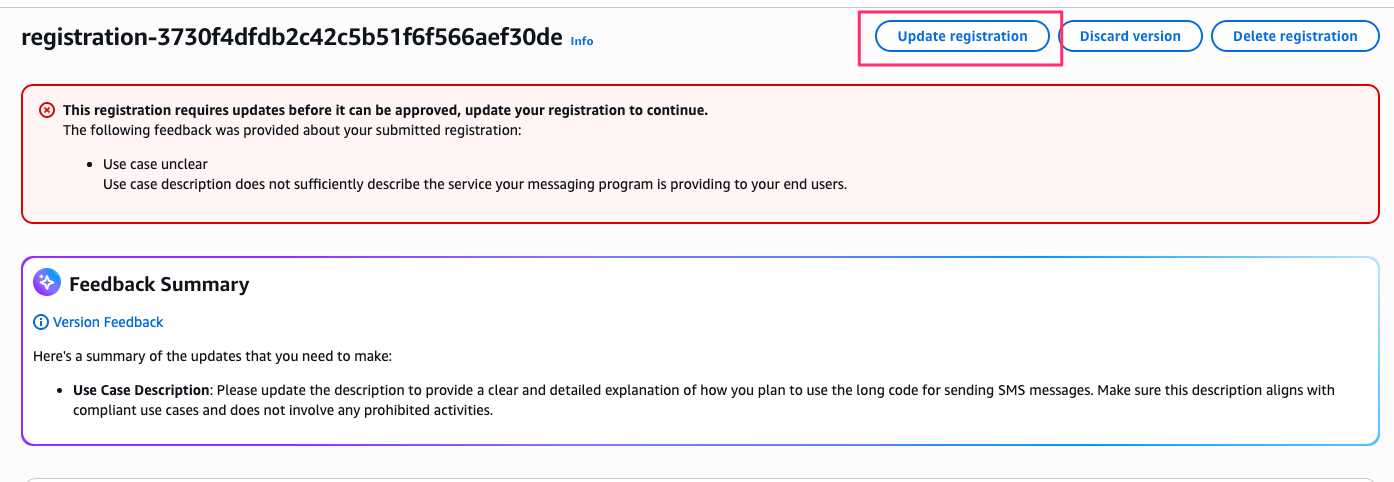Click the "does not sufficiently describe" alert sentence

coord(475,184)
